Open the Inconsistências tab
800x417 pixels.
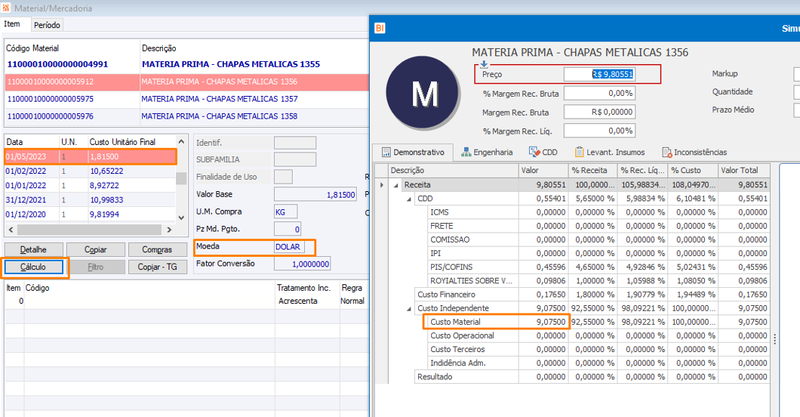click(x=694, y=152)
